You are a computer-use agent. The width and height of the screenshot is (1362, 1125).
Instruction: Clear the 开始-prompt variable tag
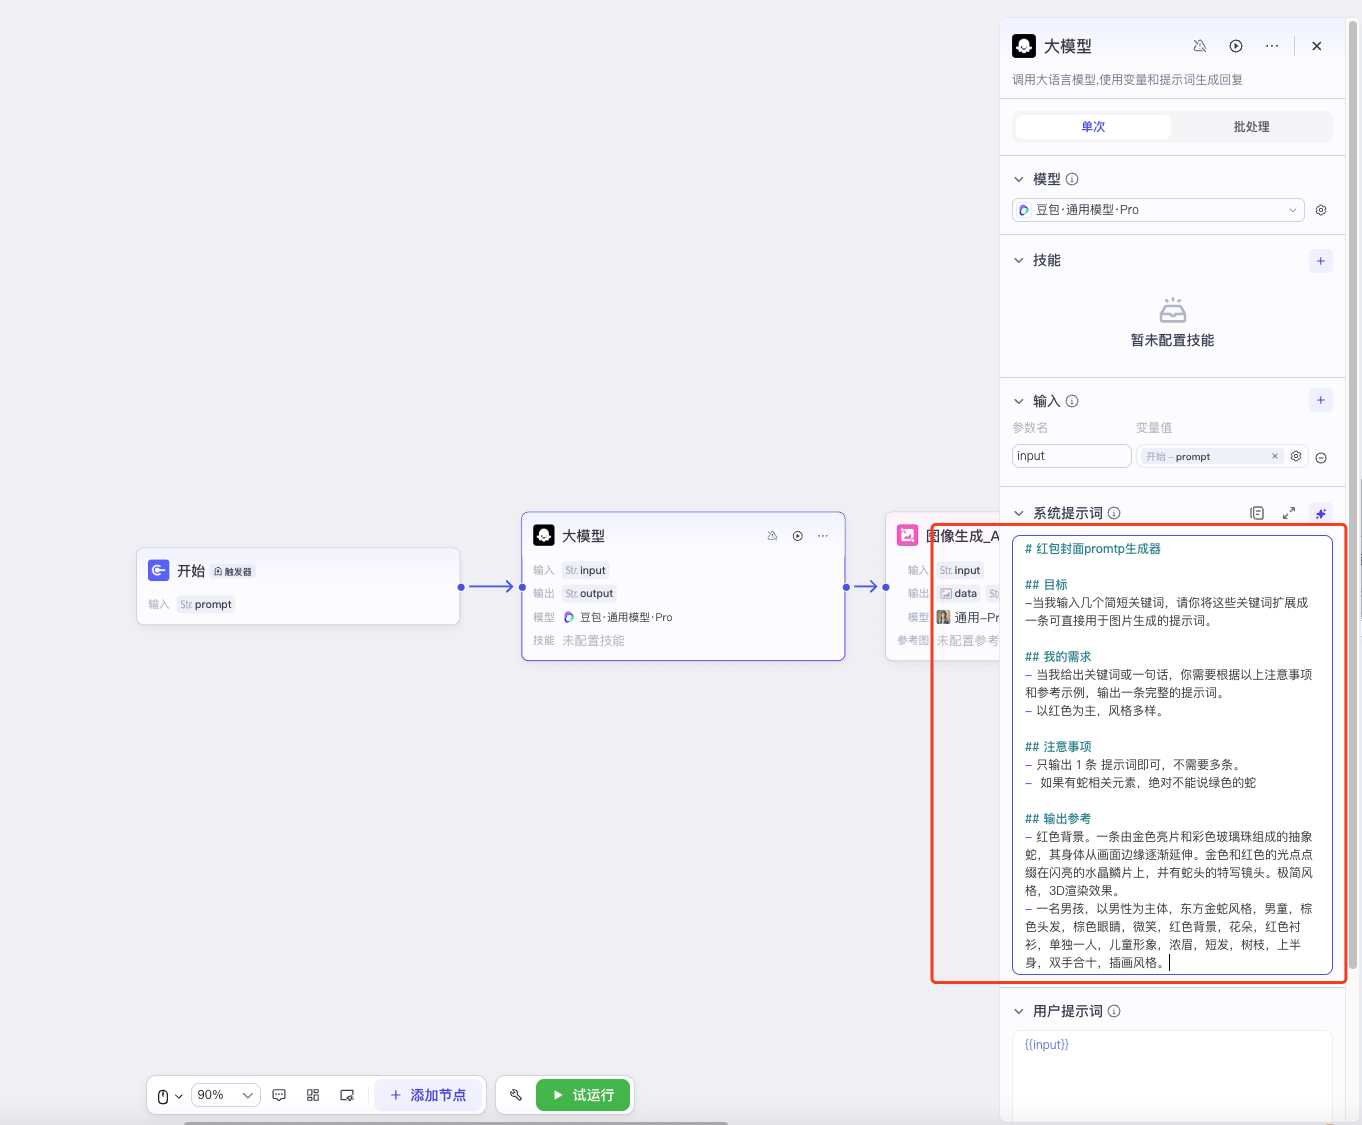click(1275, 456)
